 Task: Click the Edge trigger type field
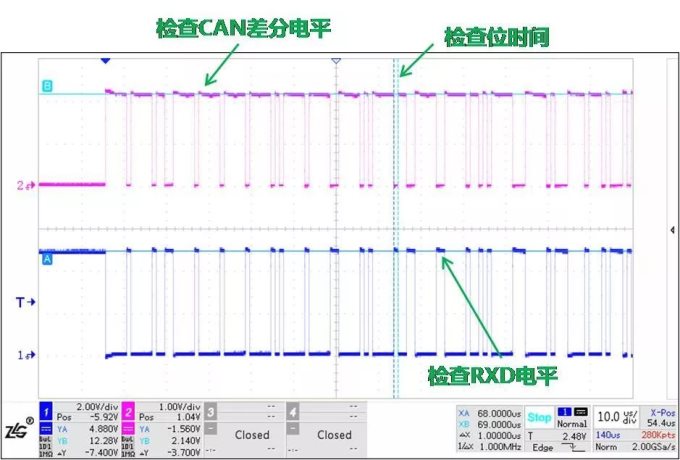[542, 448]
